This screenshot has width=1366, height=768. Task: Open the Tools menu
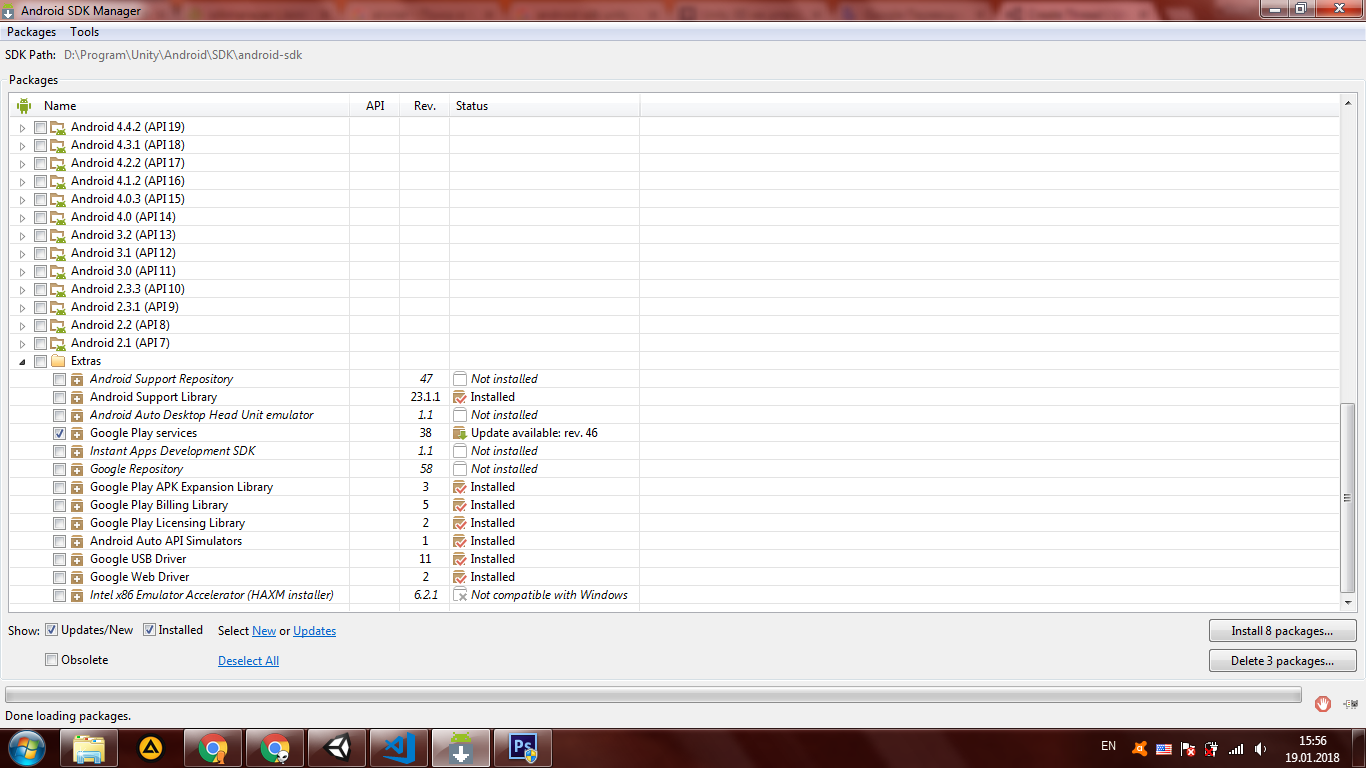pos(84,32)
